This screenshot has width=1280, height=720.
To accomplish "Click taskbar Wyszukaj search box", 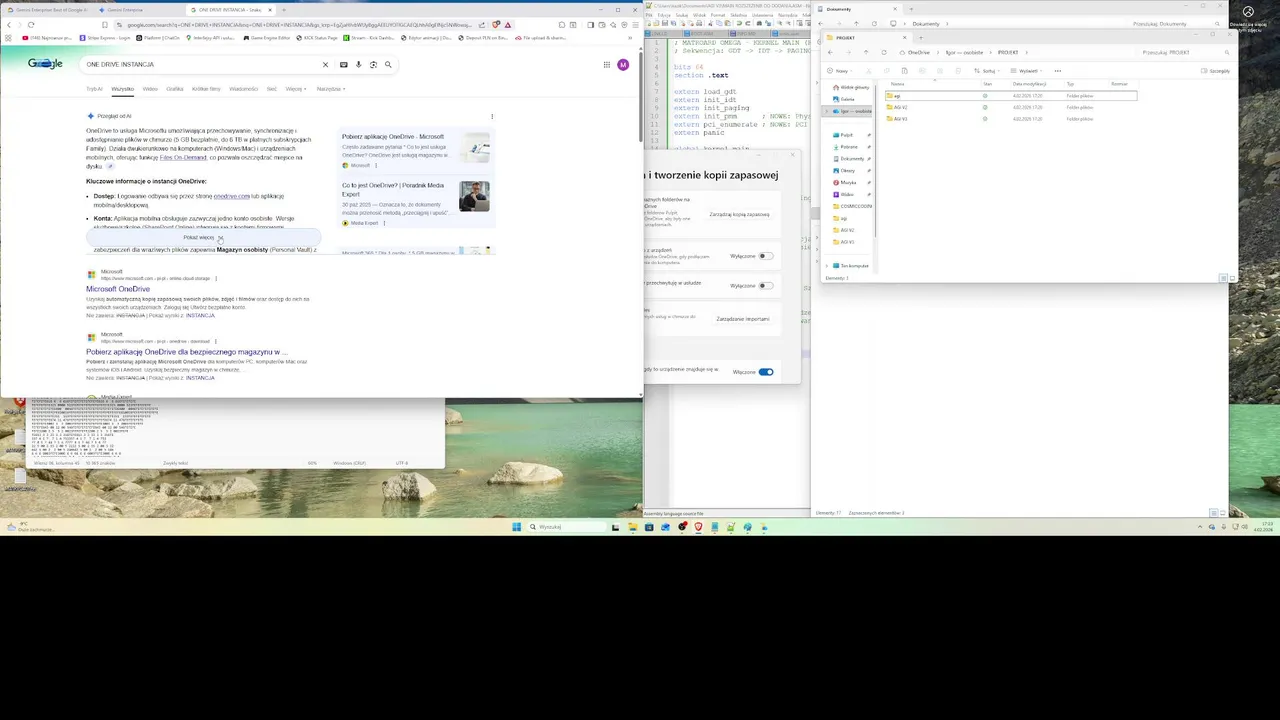I will (567, 527).
